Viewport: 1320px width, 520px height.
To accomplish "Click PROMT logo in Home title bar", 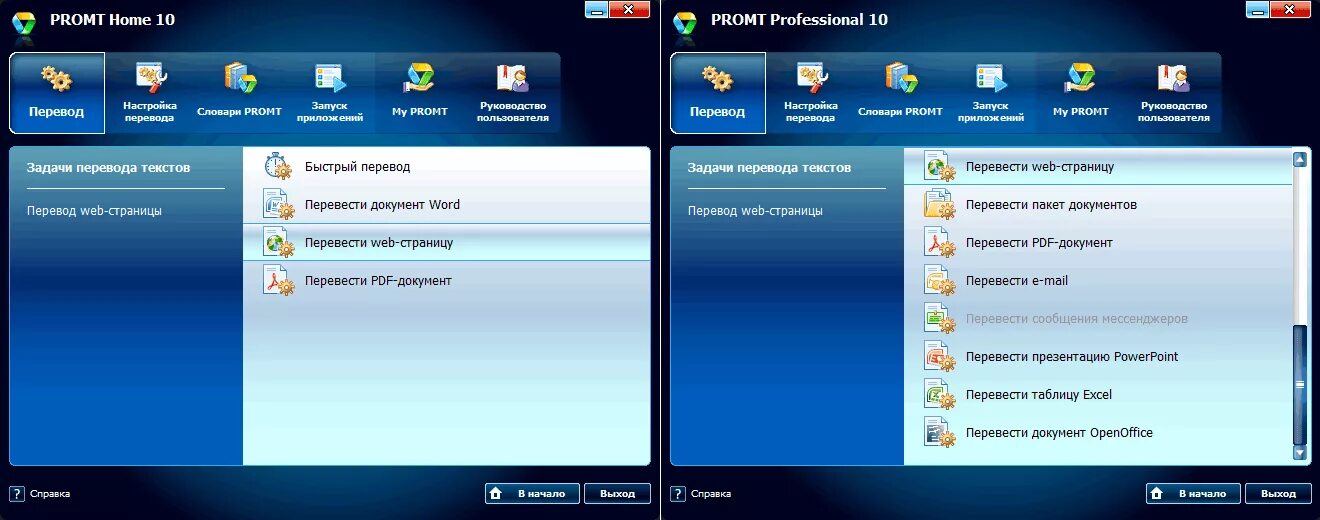I will click(x=23, y=23).
